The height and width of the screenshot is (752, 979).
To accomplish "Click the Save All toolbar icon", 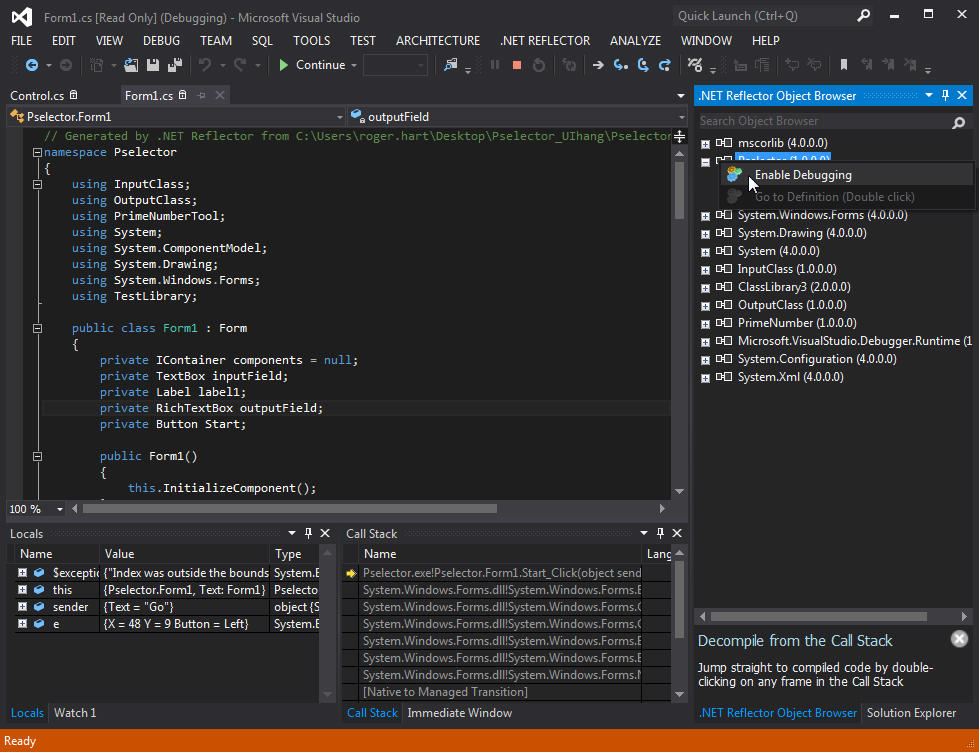I will pos(174,65).
